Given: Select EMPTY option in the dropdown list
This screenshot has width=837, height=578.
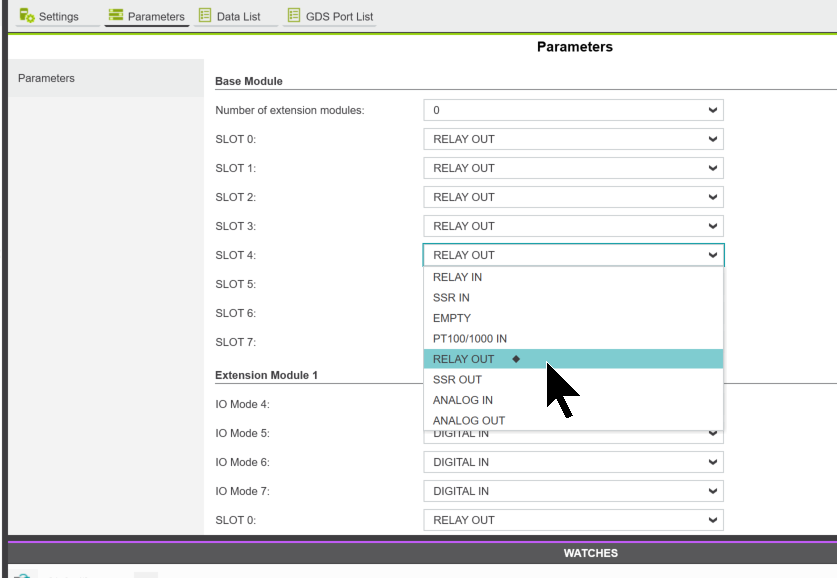Looking at the screenshot, I should (452, 318).
